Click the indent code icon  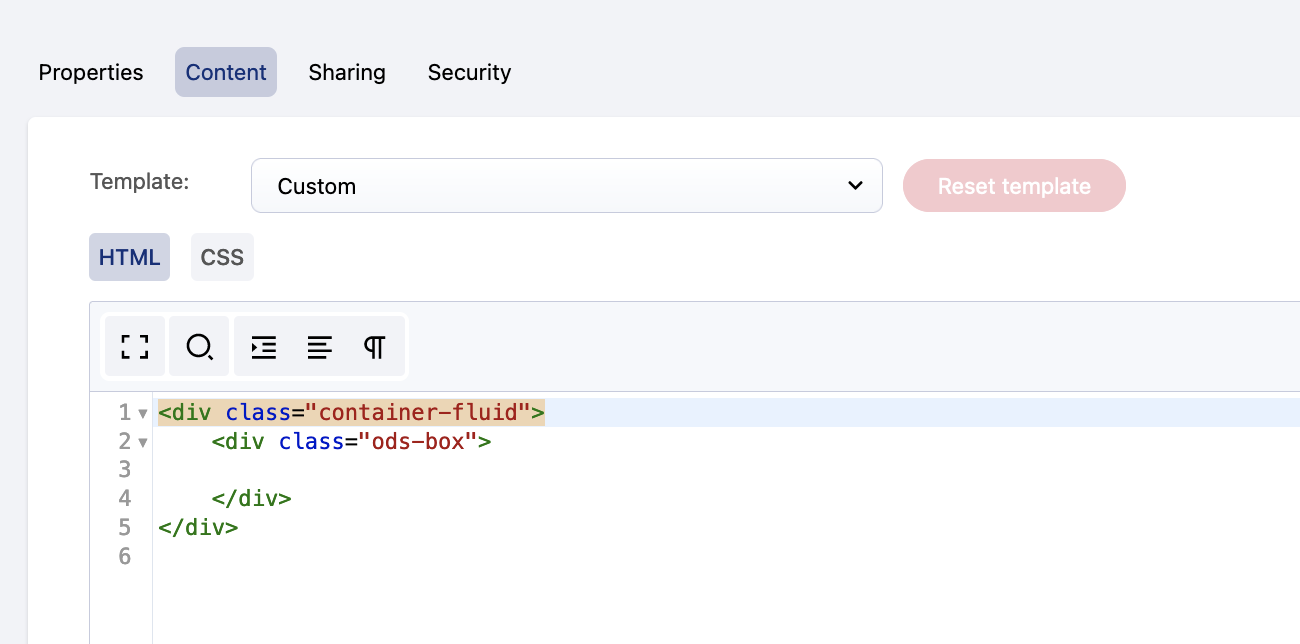[264, 347]
